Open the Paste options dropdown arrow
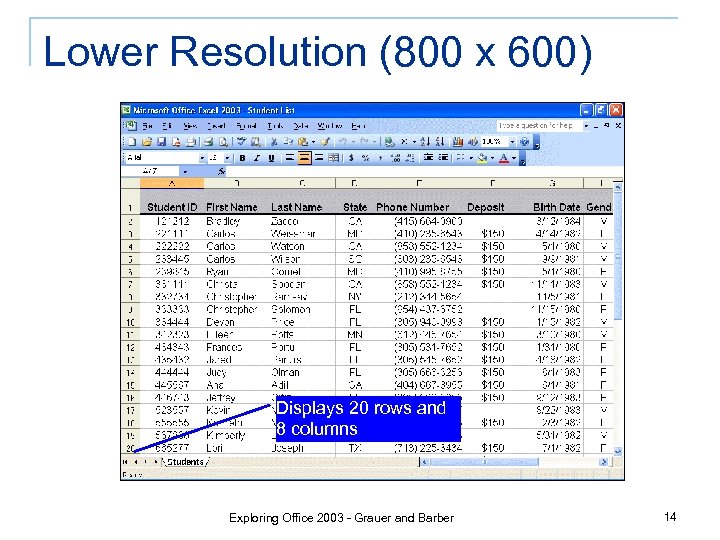720x540 pixels. (x=313, y=142)
